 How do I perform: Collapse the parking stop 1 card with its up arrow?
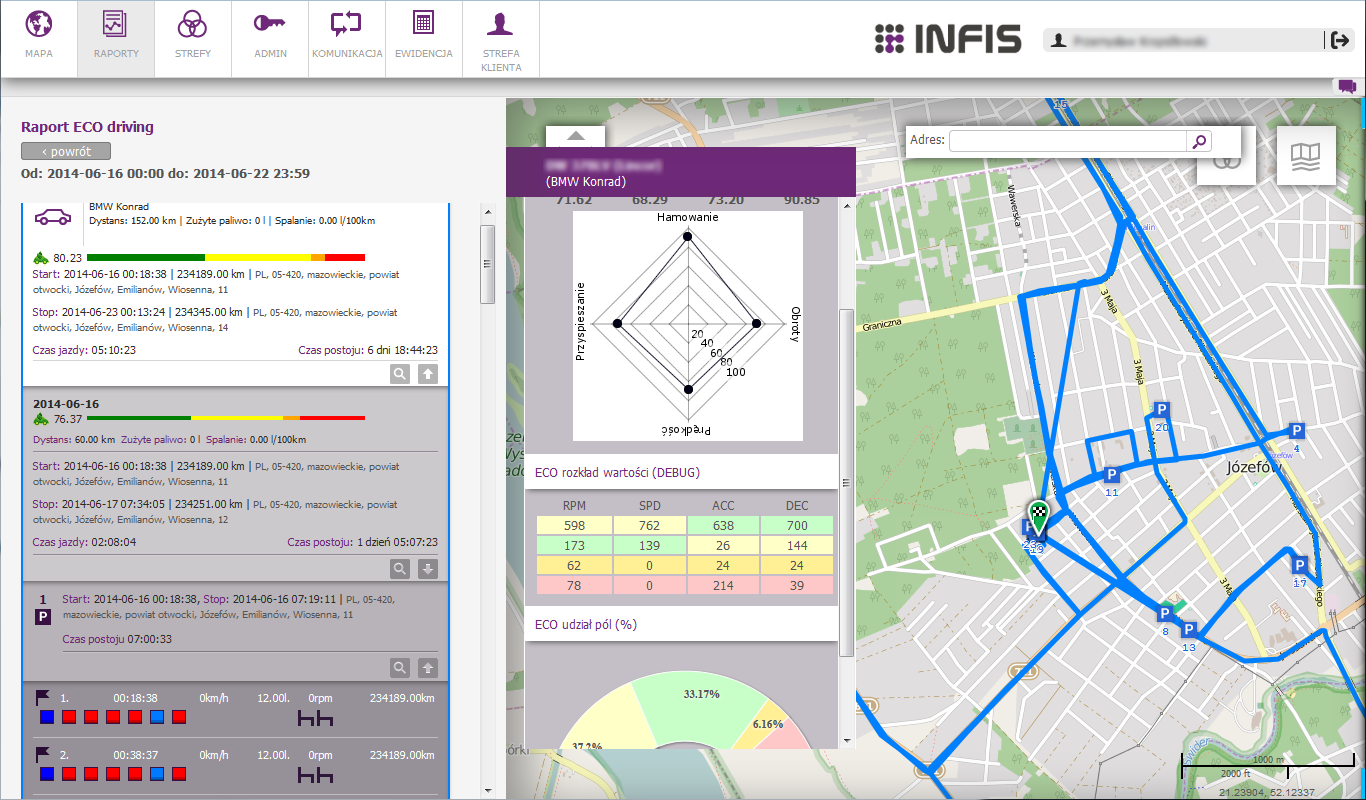click(427, 667)
